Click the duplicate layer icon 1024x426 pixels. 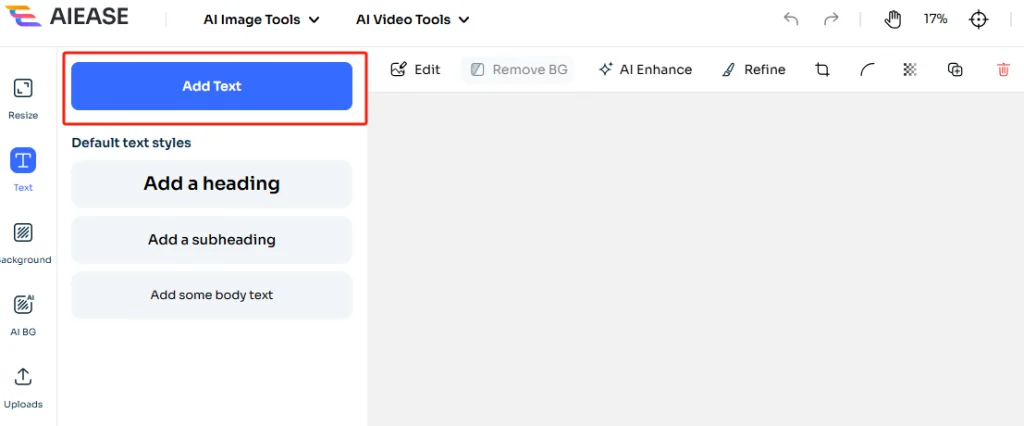coord(955,70)
